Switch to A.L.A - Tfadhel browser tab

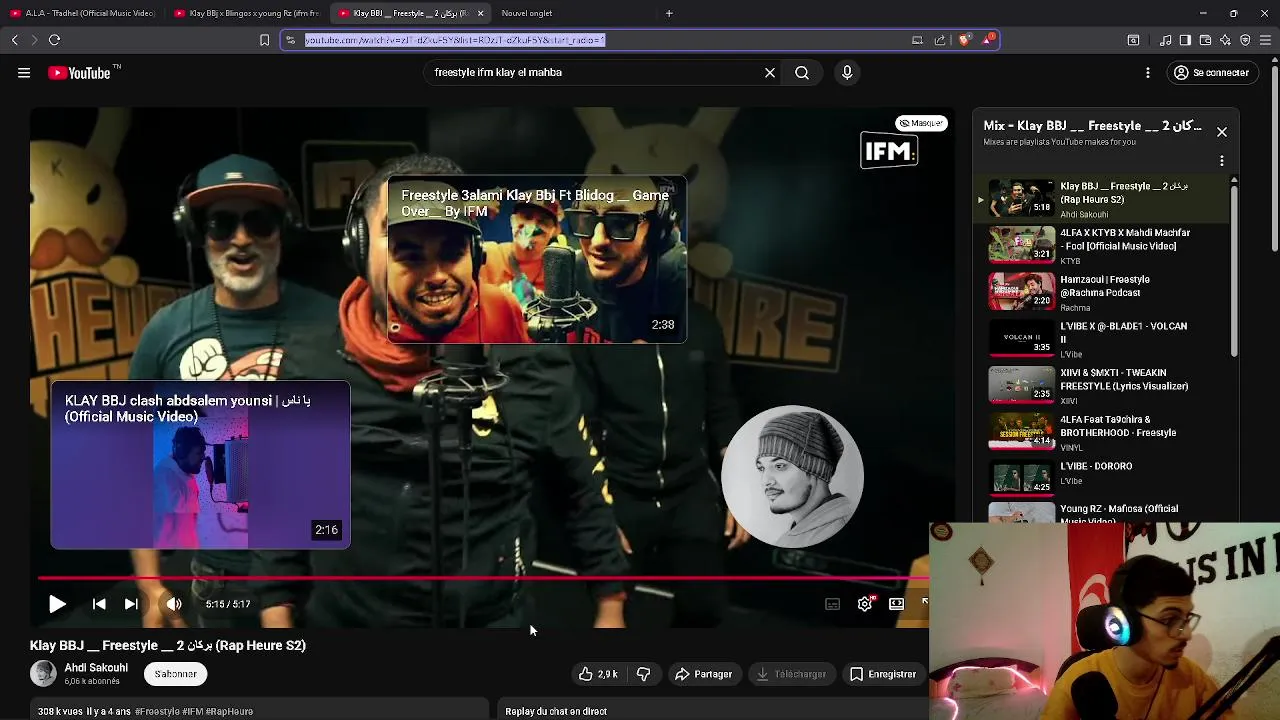(x=82, y=13)
